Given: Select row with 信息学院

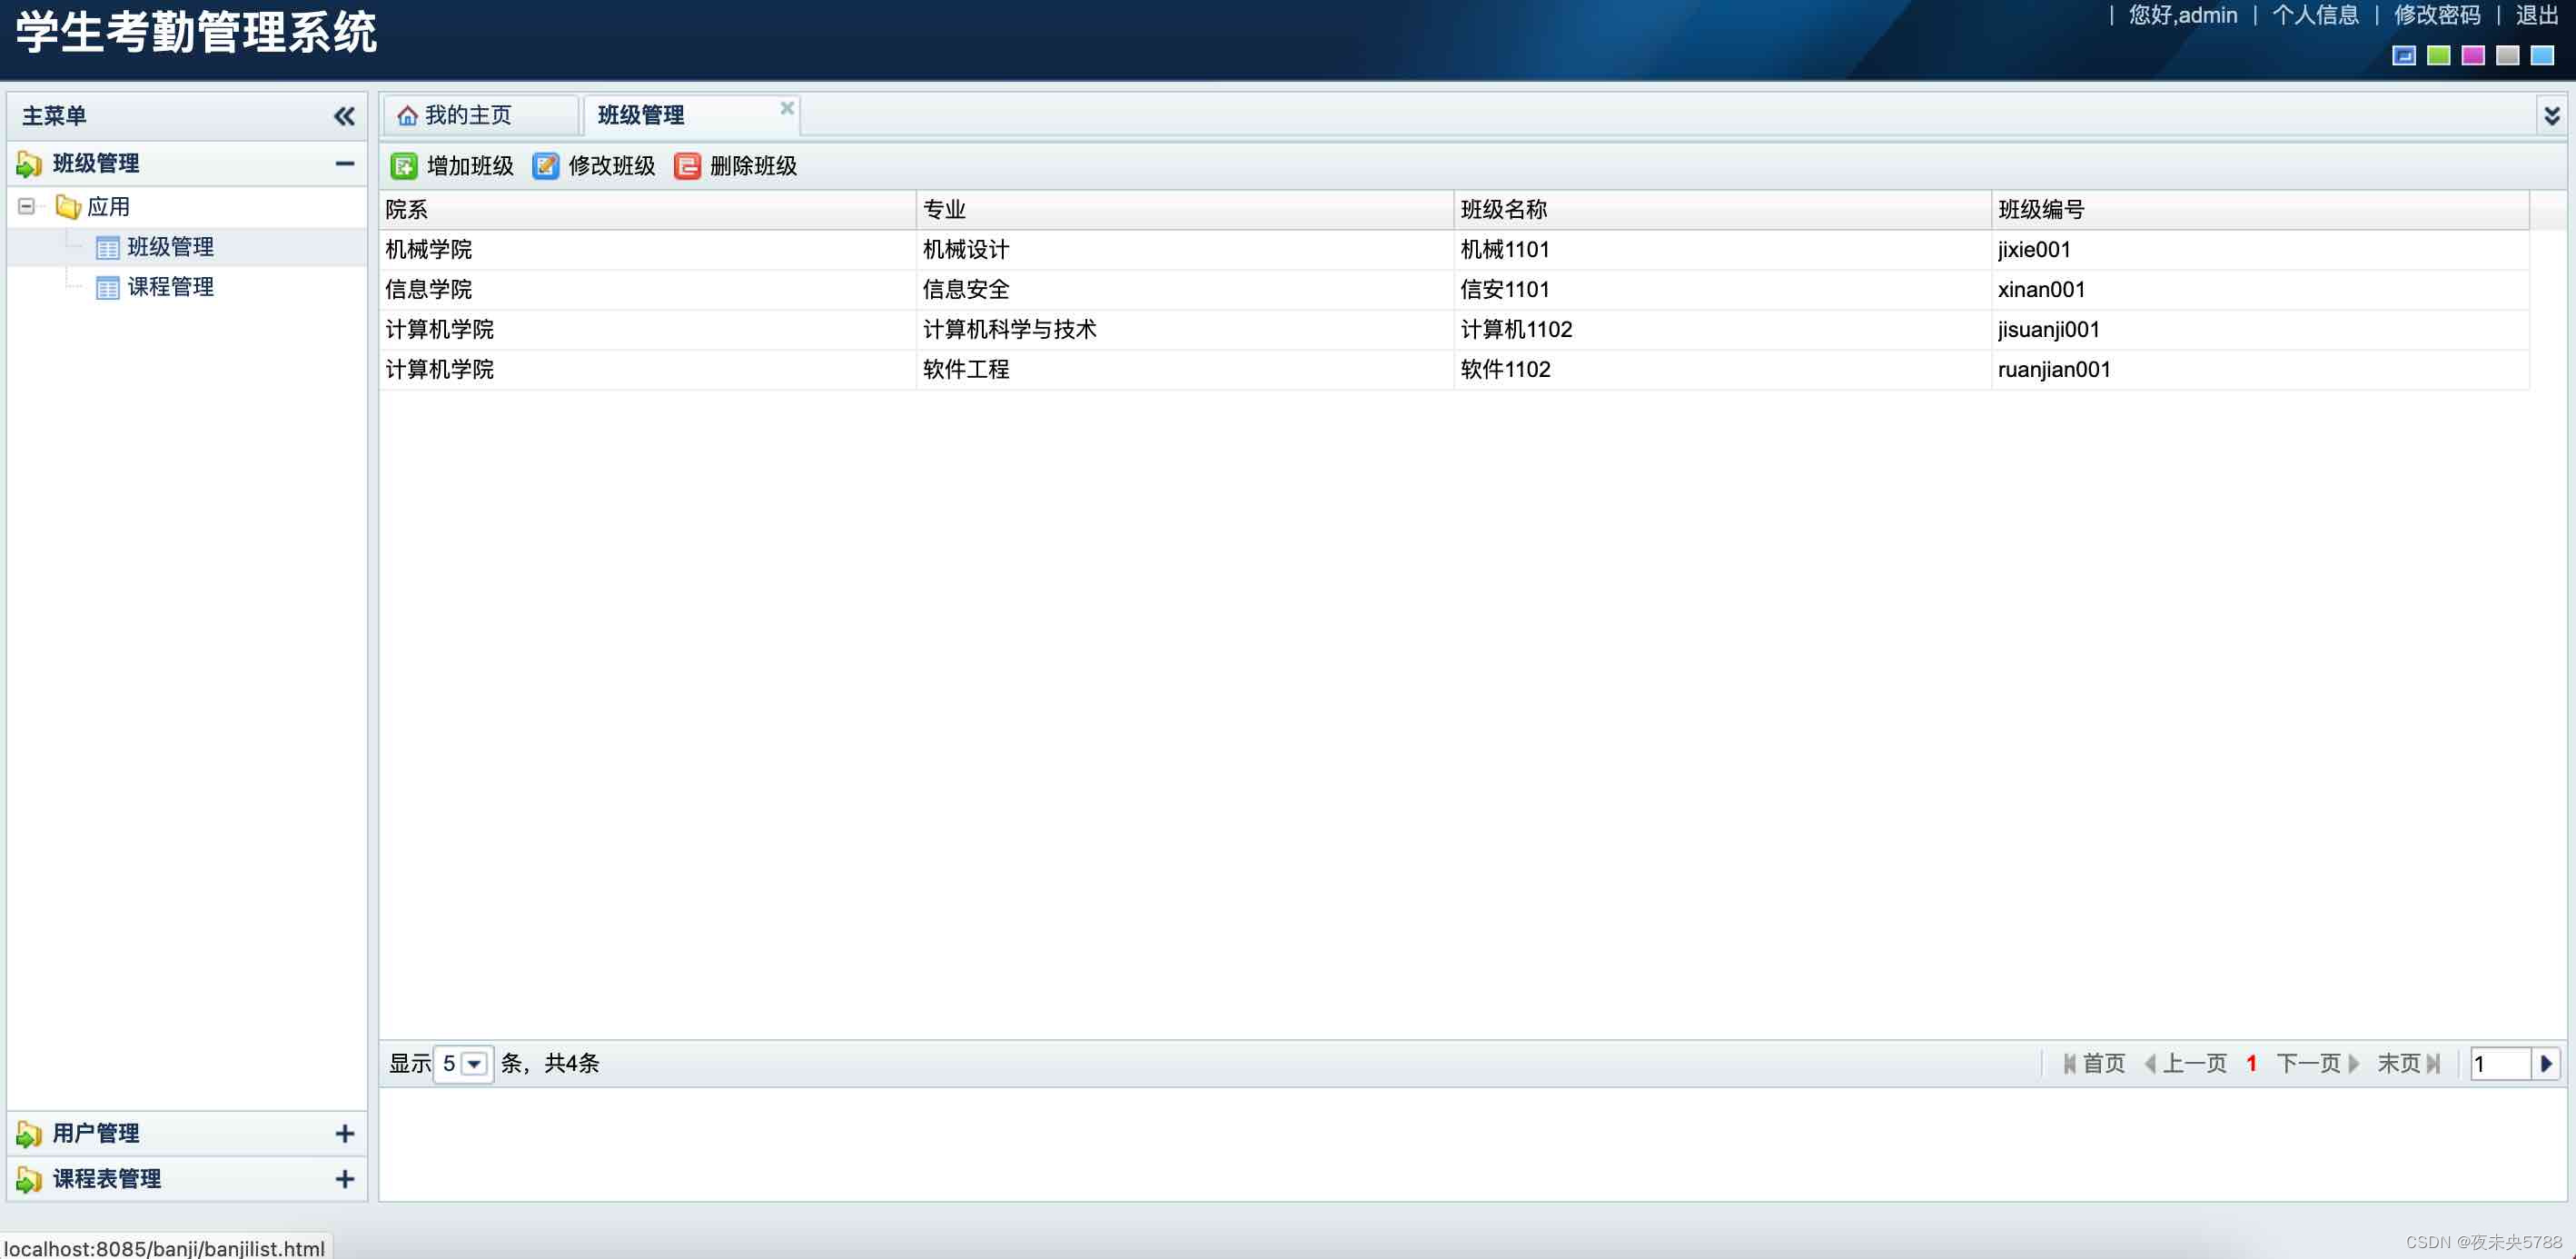Looking at the screenshot, I should 1455,290.
